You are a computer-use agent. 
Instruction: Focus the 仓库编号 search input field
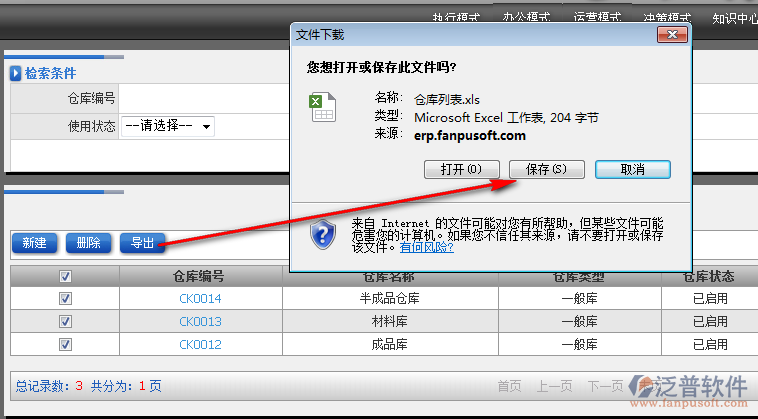click(200, 98)
